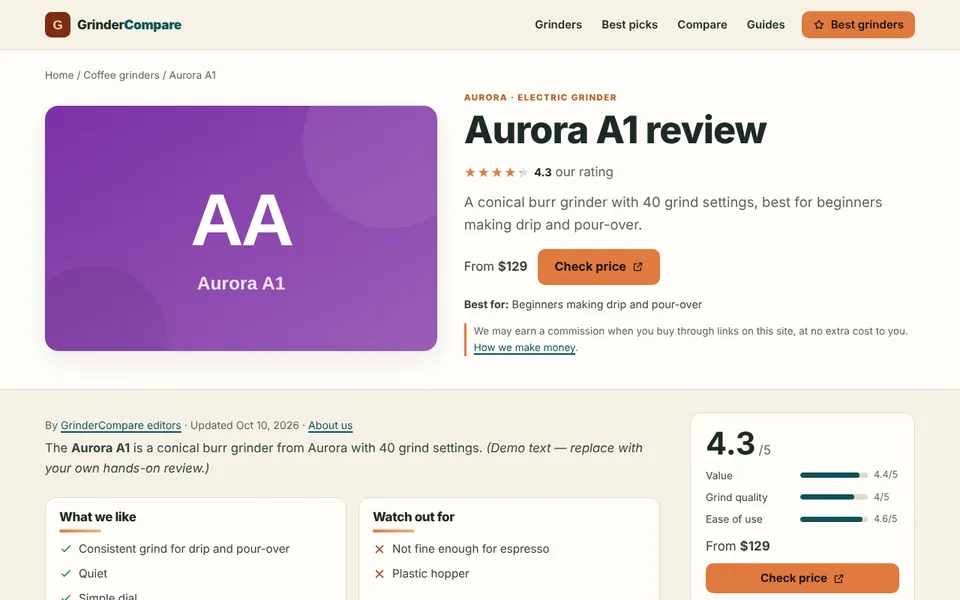
Task: Click the external link icon in sidebar Check price
Action: [x=839, y=579]
